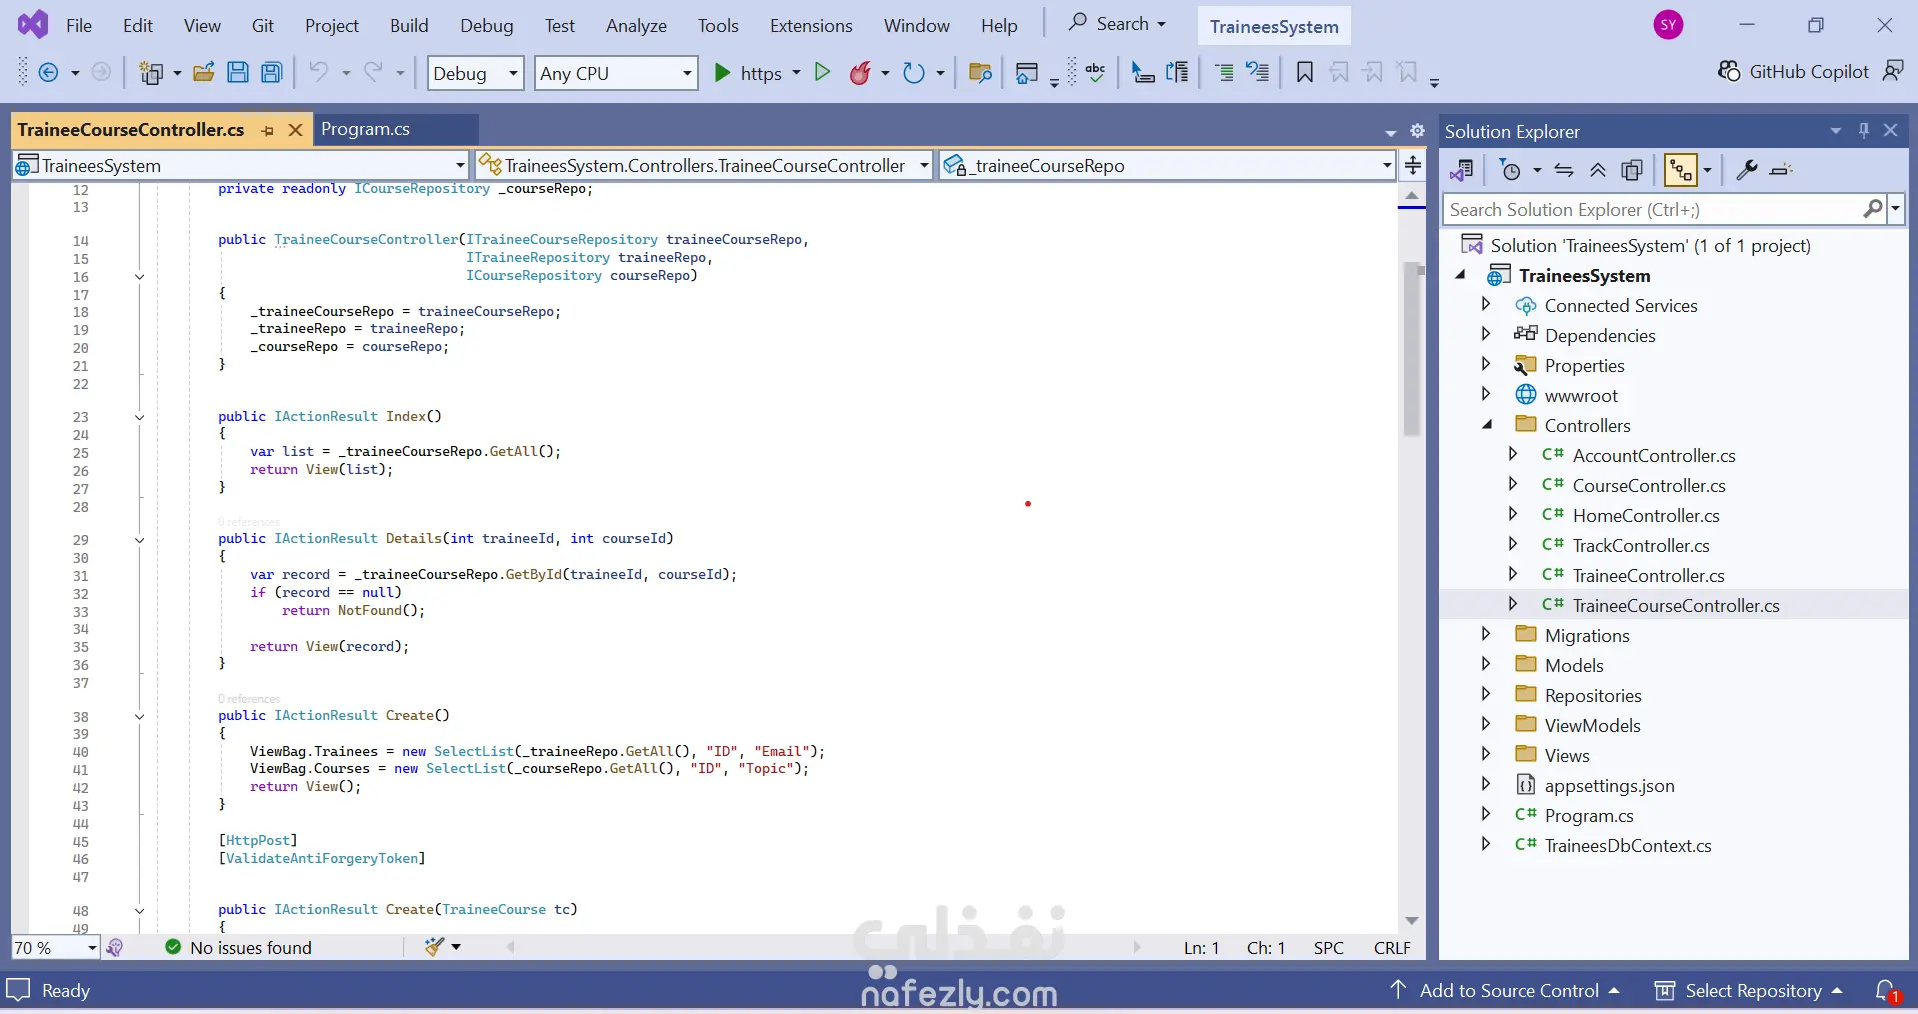Screen dimensions: 1918x1014
Task: Click Select Repository in status bar
Action: coord(1749,991)
